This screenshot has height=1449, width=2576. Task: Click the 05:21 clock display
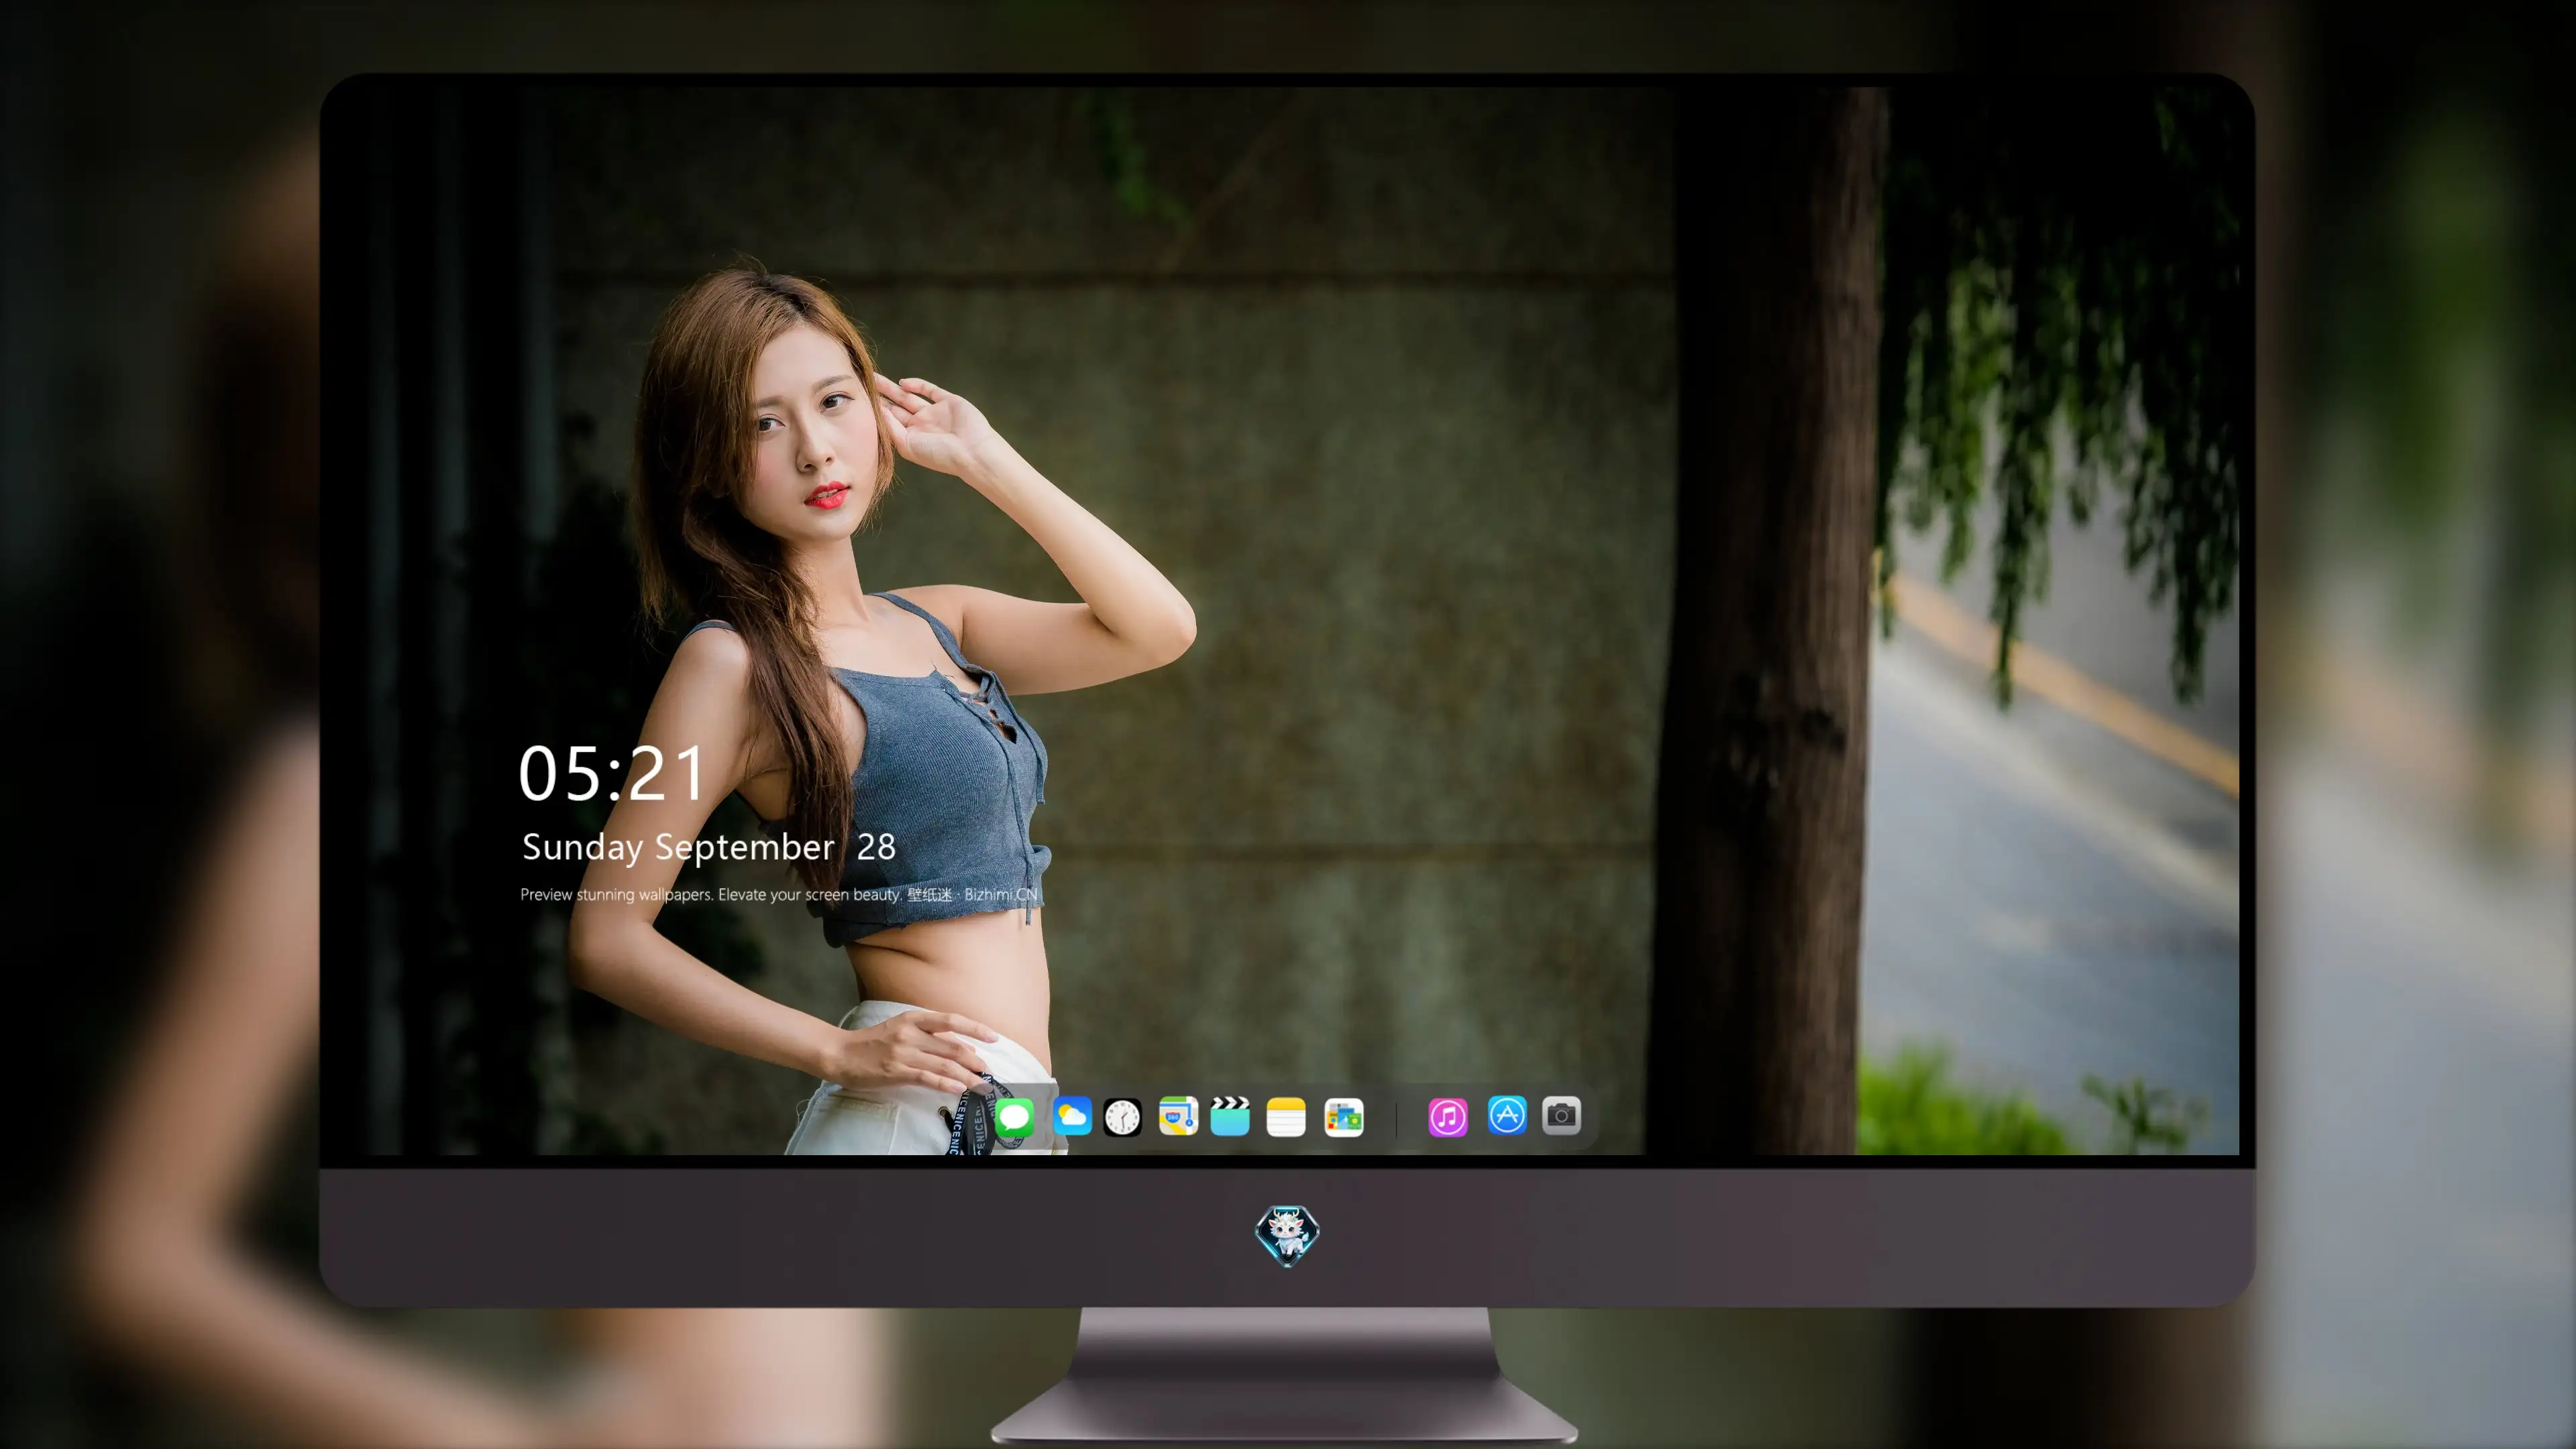(612, 773)
